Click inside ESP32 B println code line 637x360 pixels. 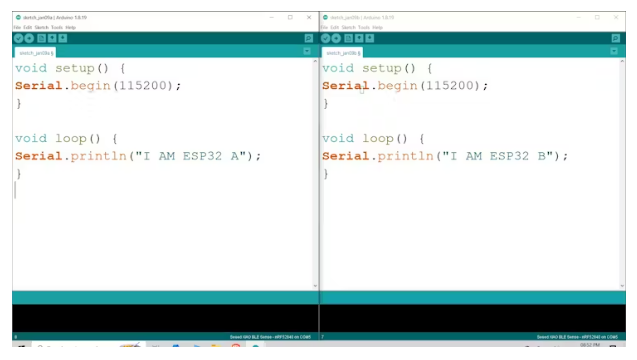click(445, 156)
